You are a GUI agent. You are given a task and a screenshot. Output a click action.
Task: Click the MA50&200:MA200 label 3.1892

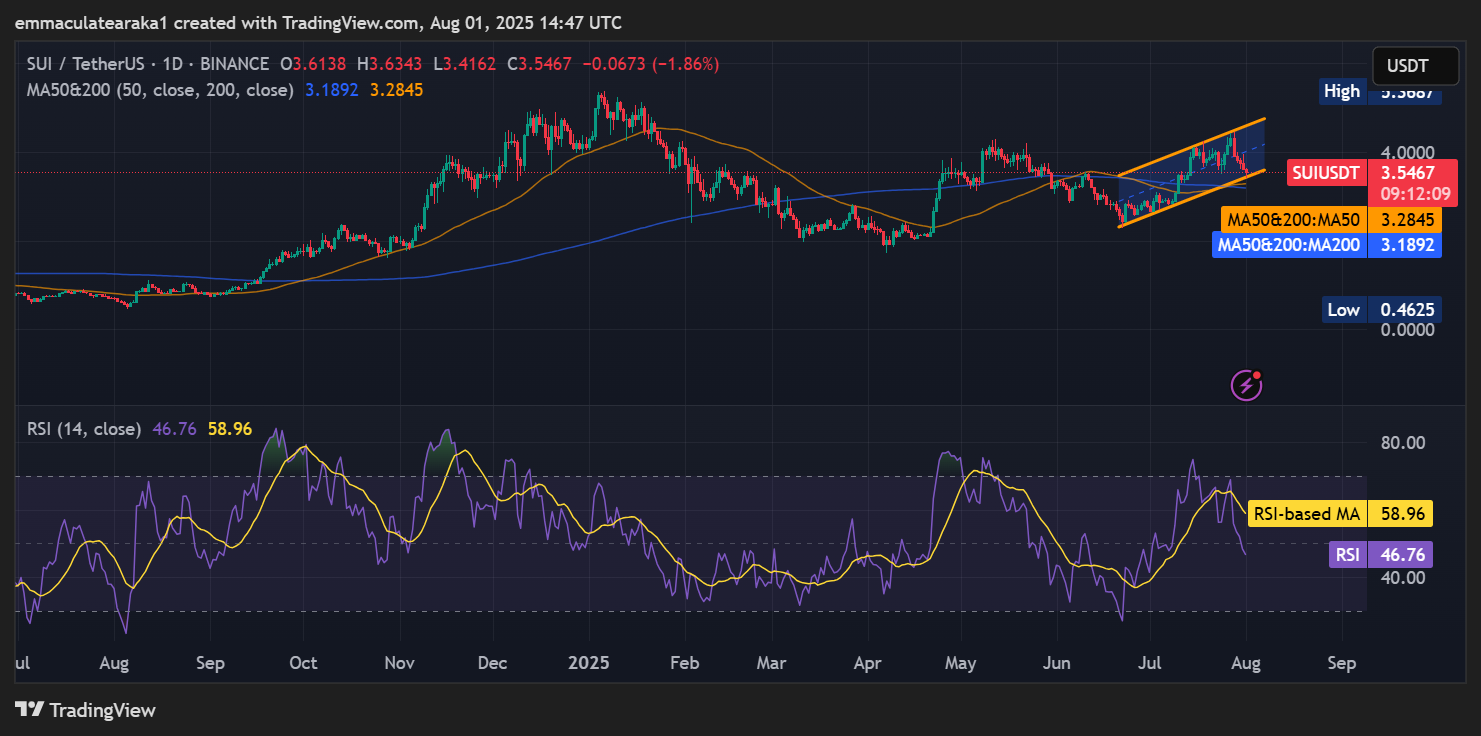click(1327, 245)
